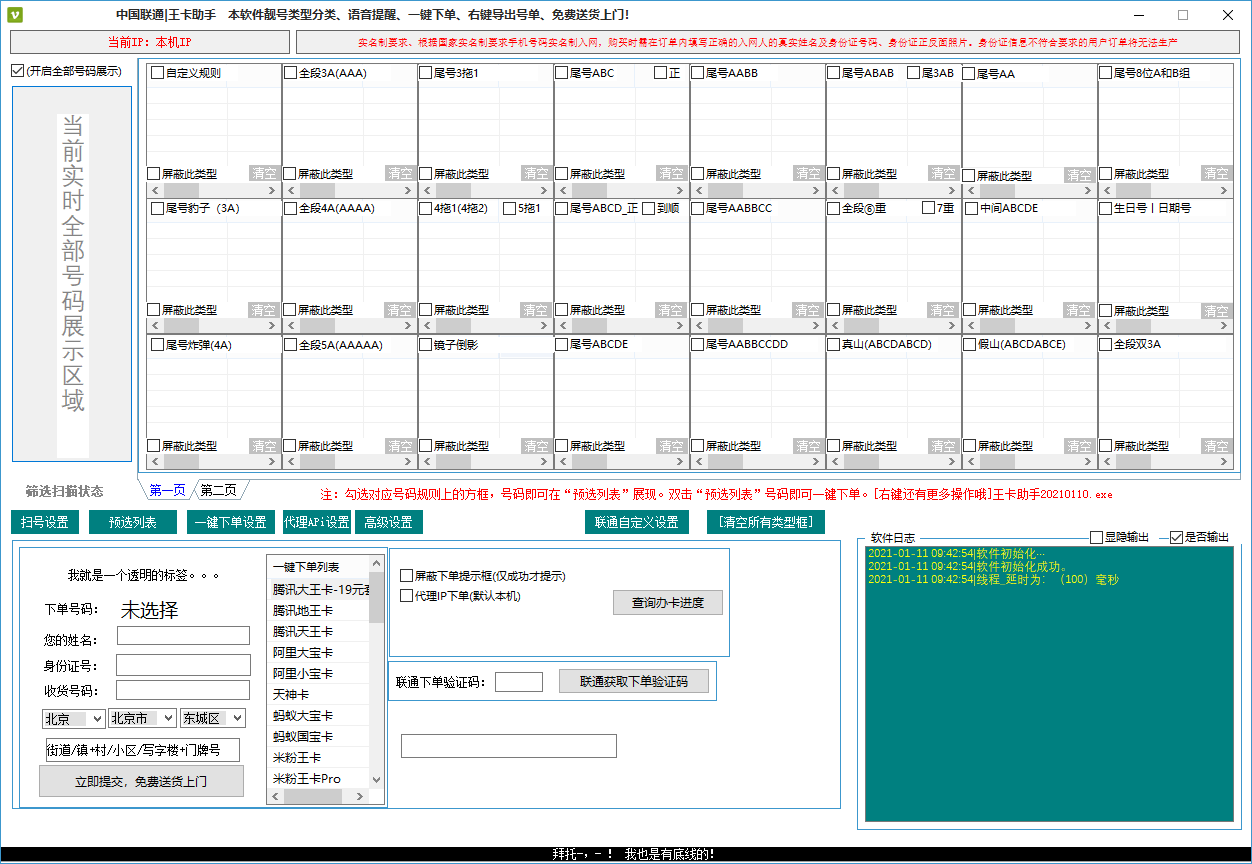Uncheck 开启全部号码展示 checkbox
Viewport: 1252px width, 864px height.
click(x=18, y=71)
